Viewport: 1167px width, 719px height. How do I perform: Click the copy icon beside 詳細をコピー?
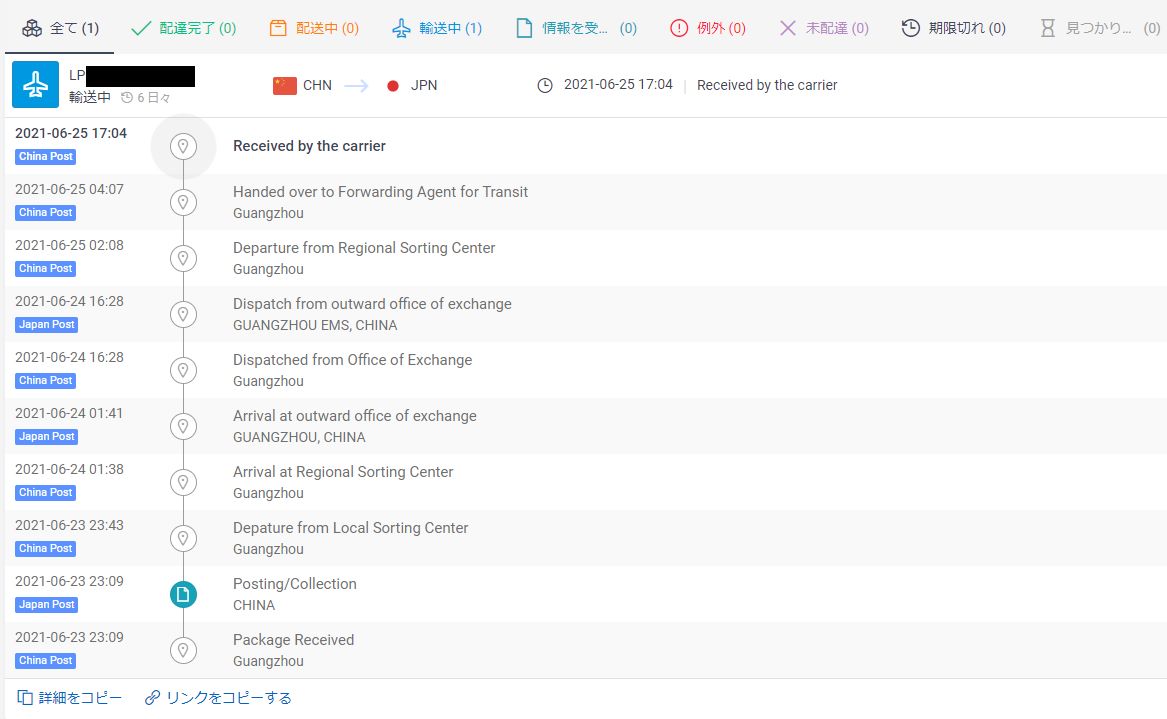(25, 698)
